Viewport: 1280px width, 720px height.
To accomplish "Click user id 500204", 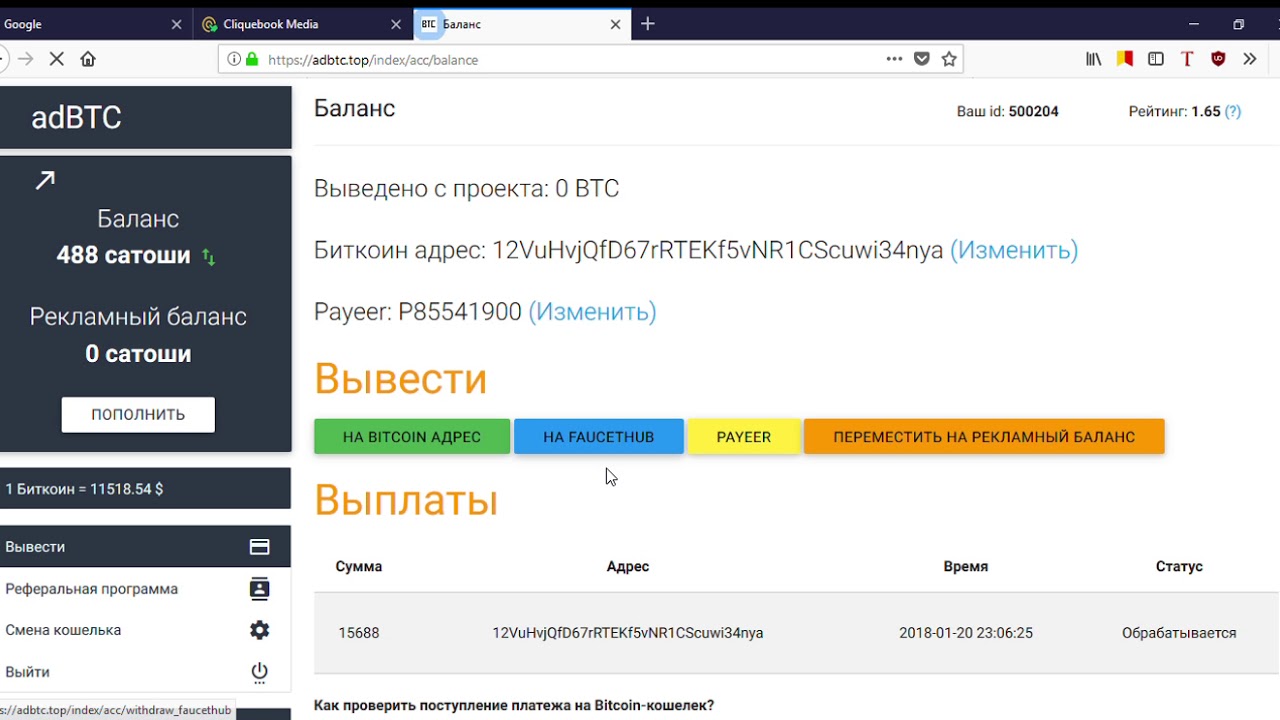I will (x=1033, y=111).
